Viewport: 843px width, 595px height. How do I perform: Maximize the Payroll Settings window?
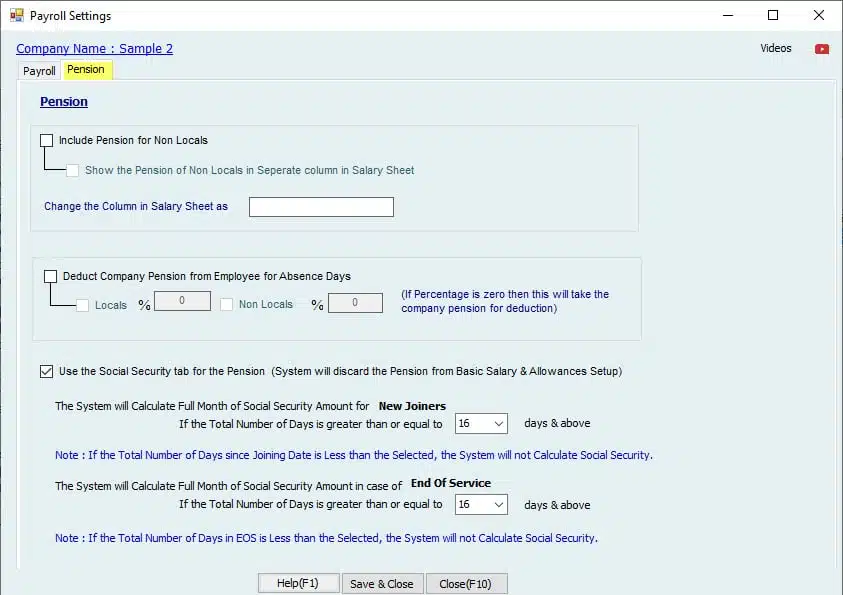click(x=773, y=15)
